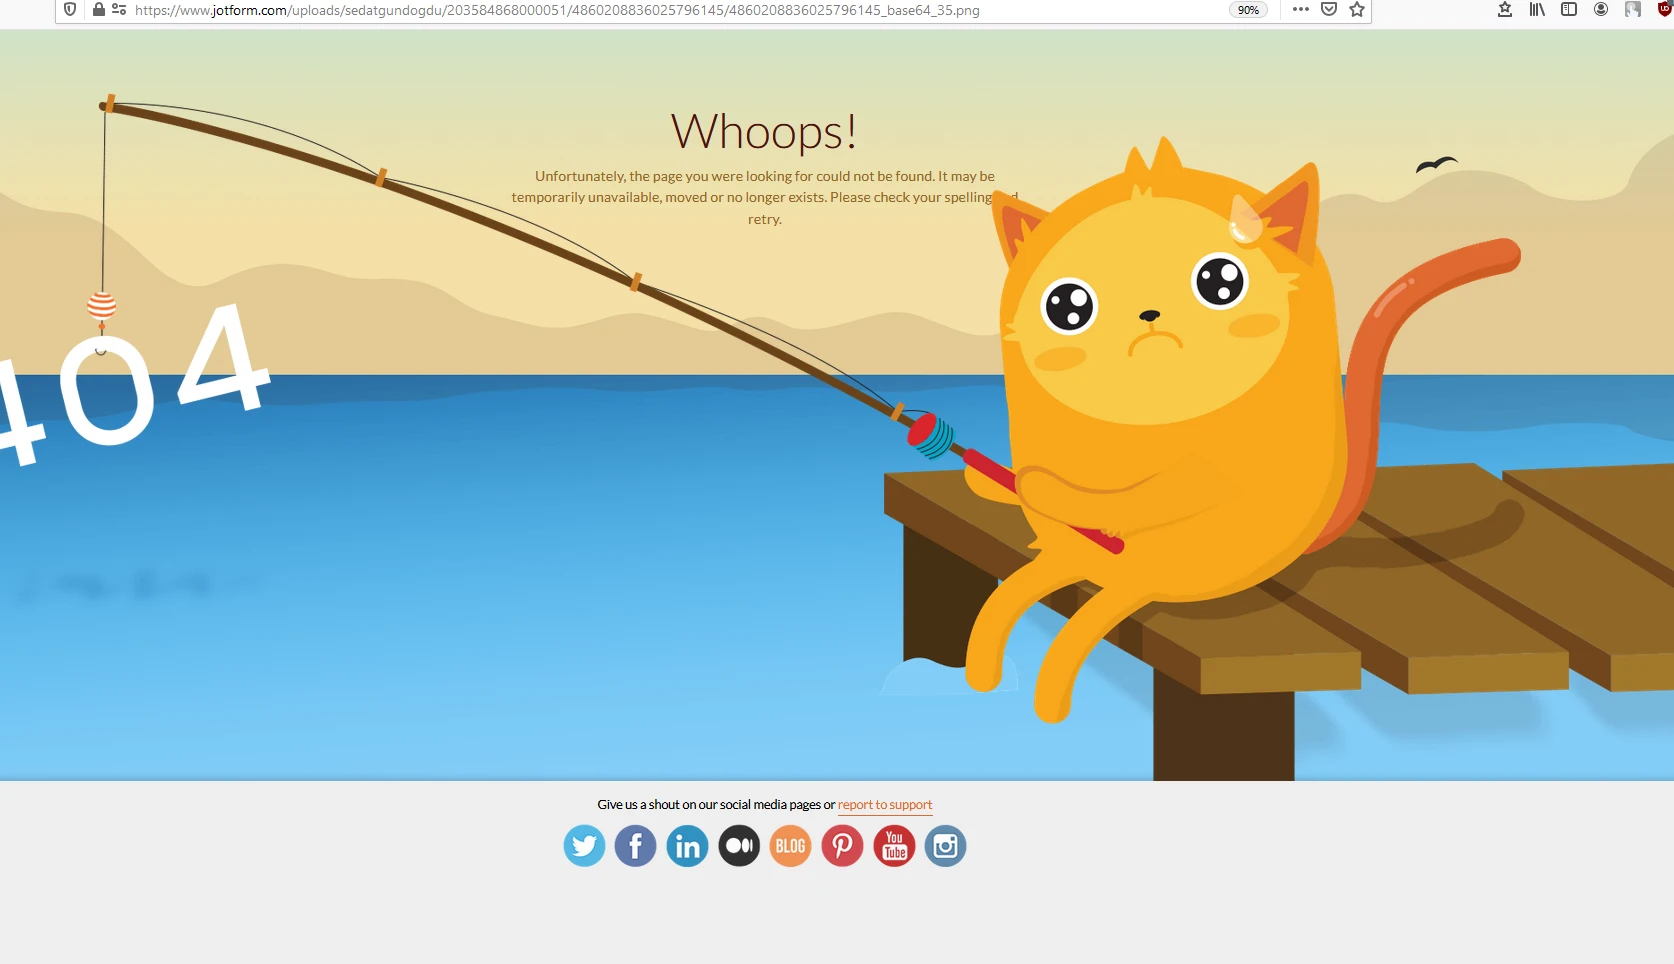Open the BLOG page

pos(790,846)
